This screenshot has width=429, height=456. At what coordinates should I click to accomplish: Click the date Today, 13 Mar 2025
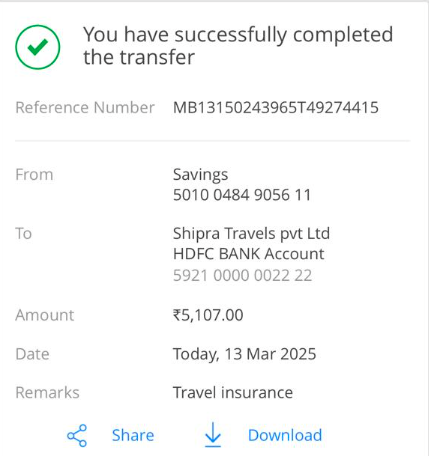coord(244,354)
